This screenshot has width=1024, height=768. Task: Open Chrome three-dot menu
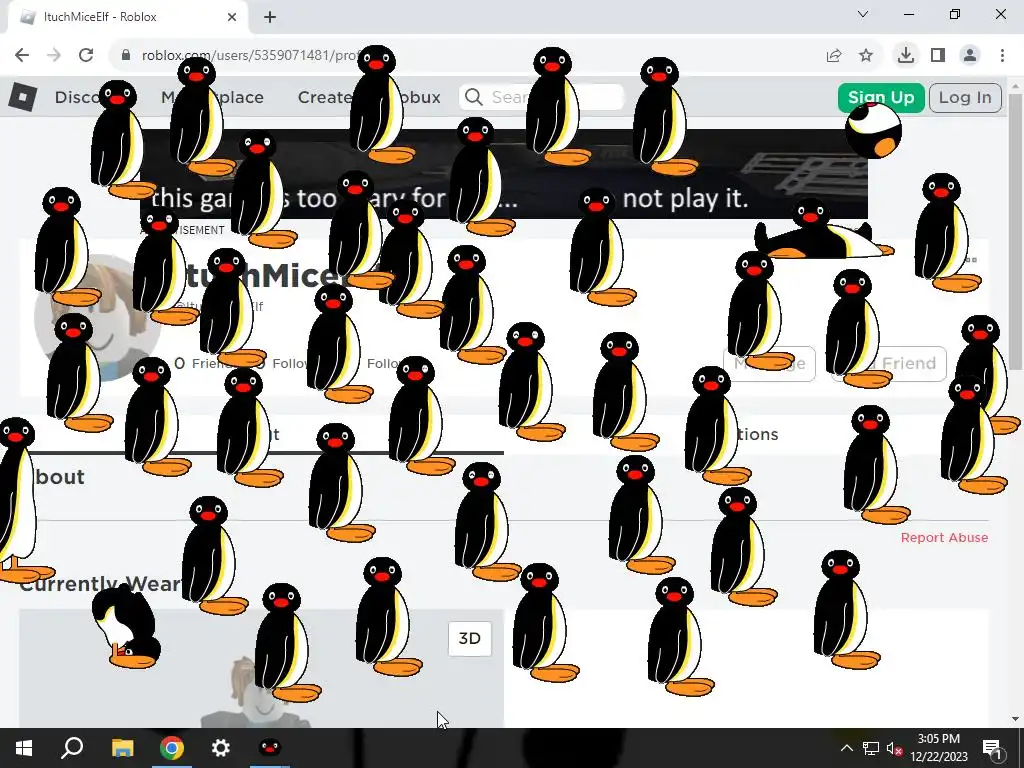point(1002,56)
